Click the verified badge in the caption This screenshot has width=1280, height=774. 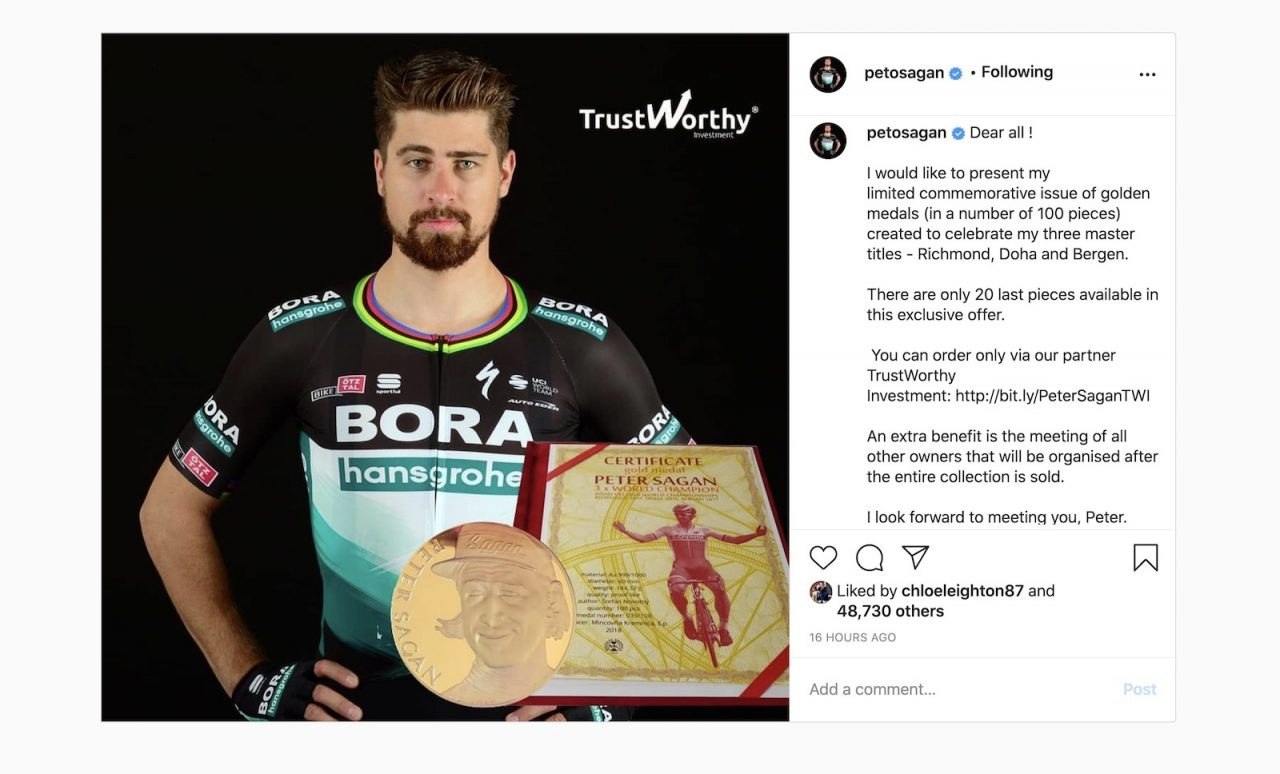pos(958,133)
